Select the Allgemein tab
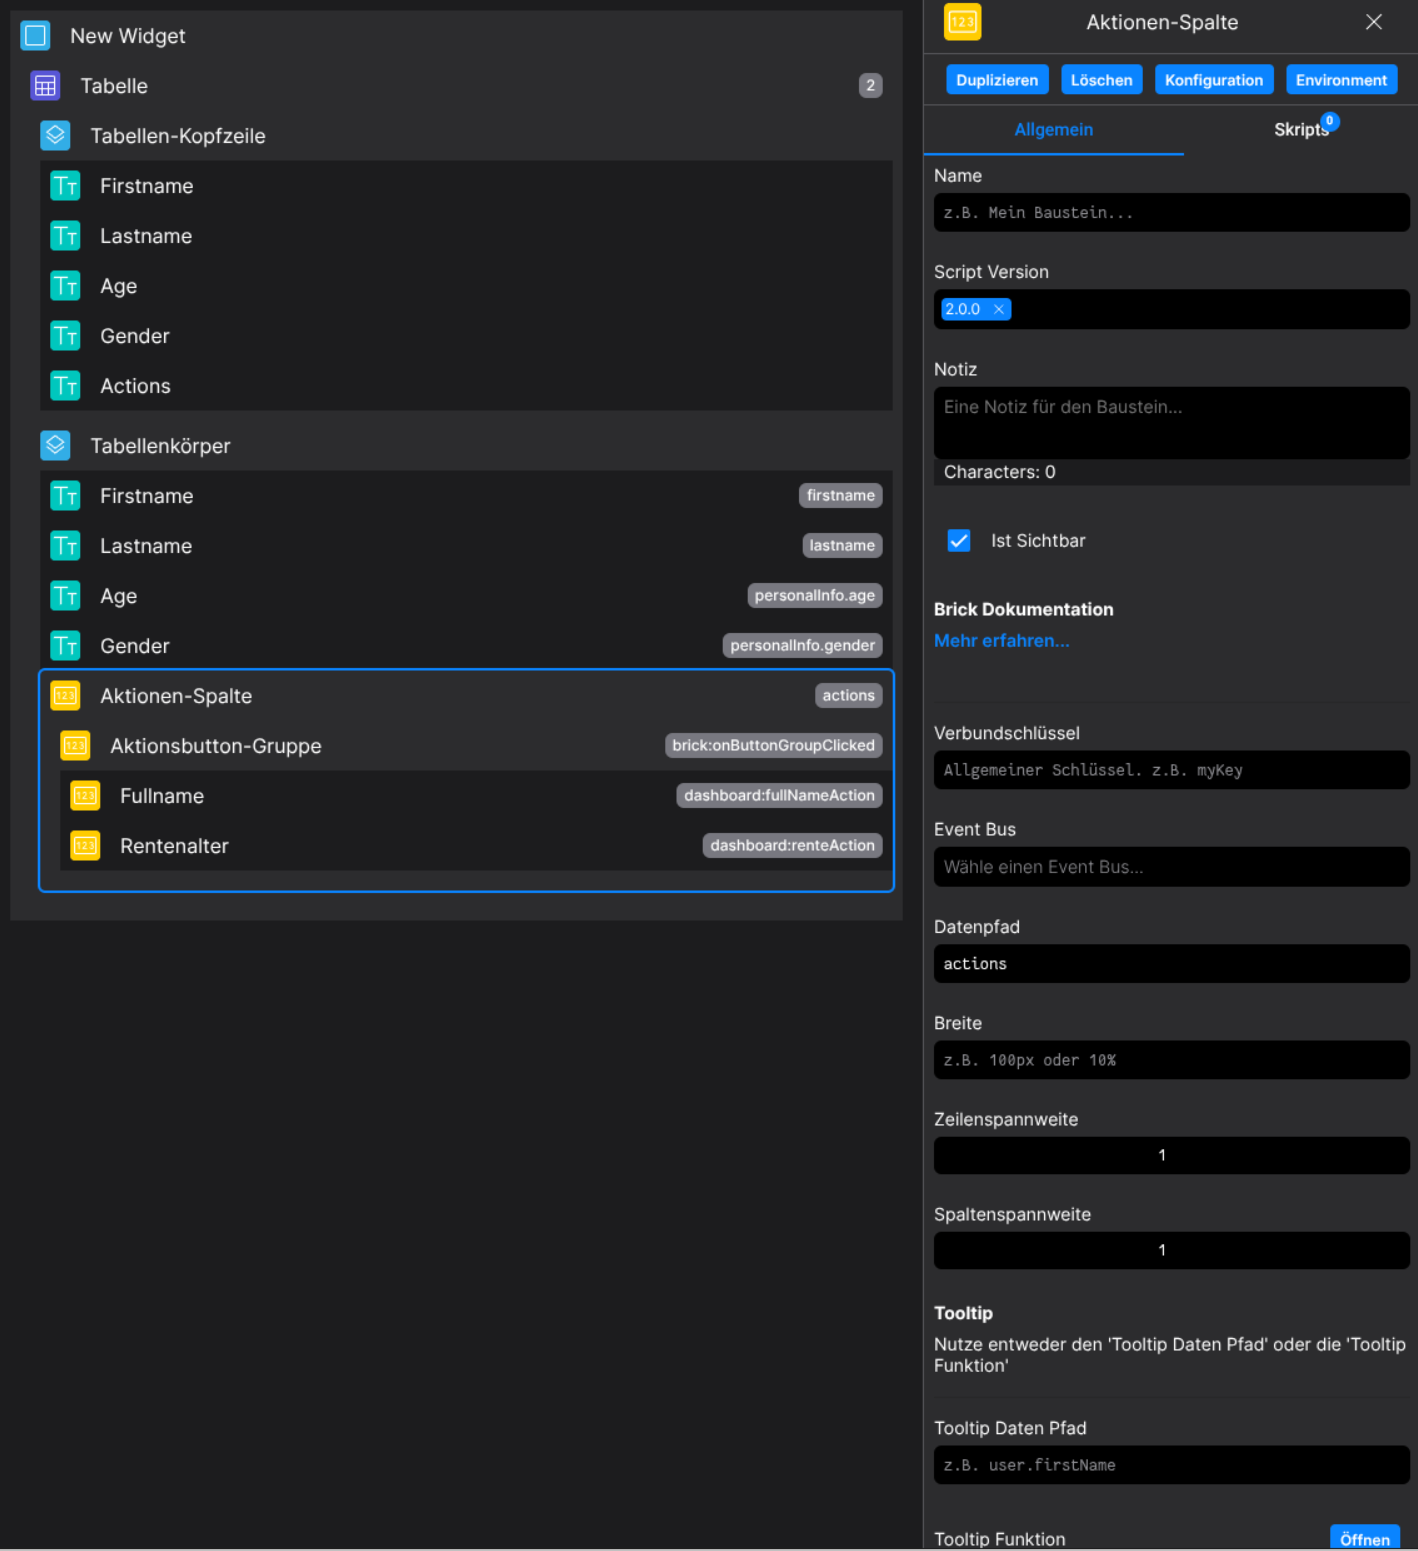Viewport: 1418px width, 1551px height. (1053, 130)
